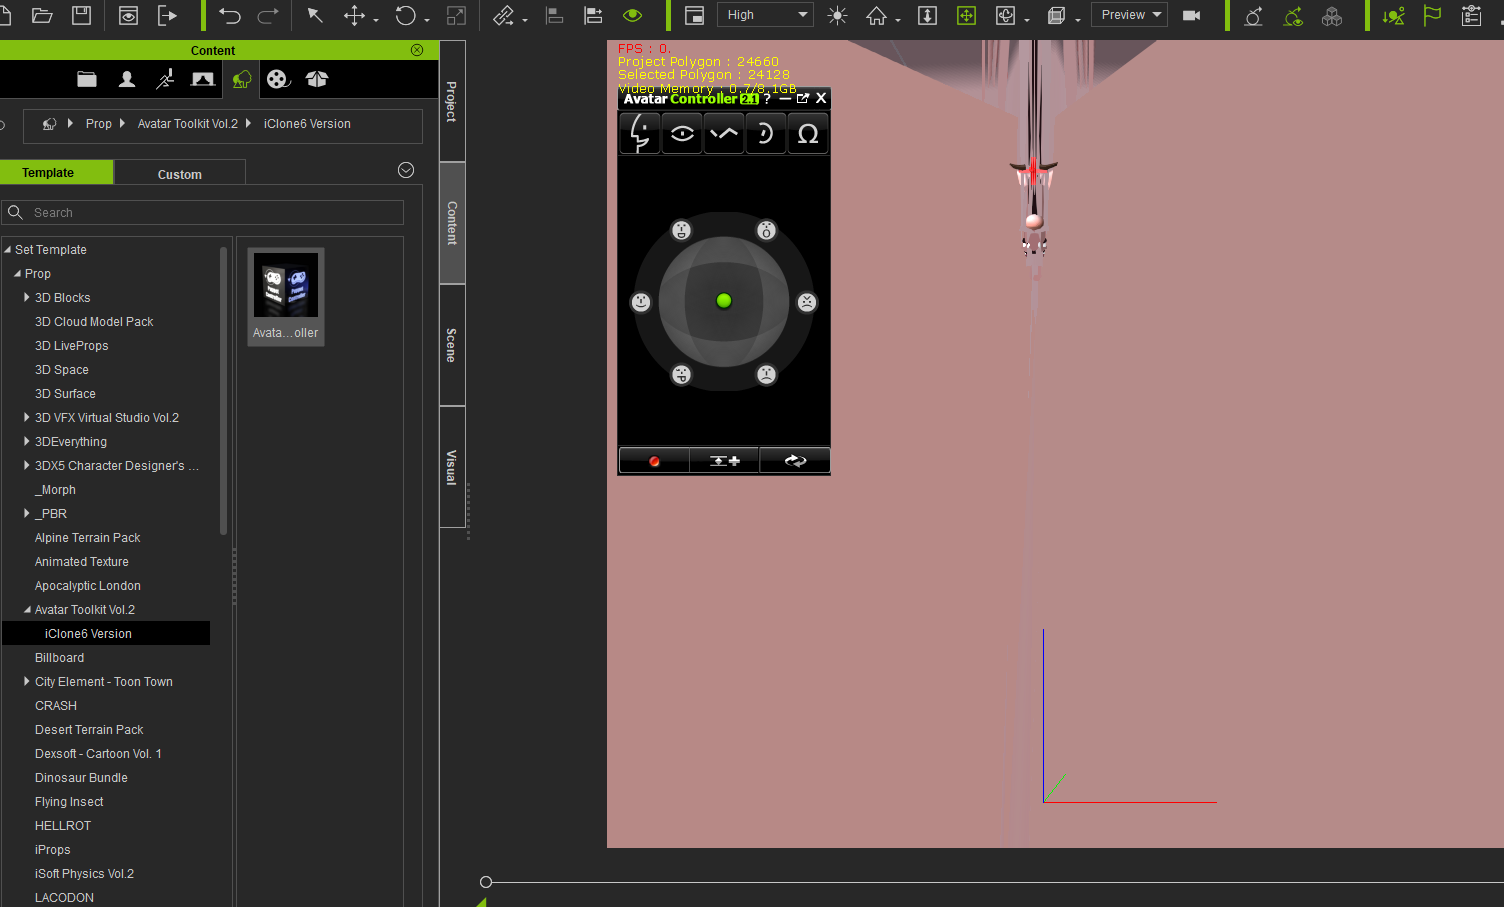This screenshot has height=907, width=1504.
Task: Click the film reel Media content icon
Action: tap(278, 80)
